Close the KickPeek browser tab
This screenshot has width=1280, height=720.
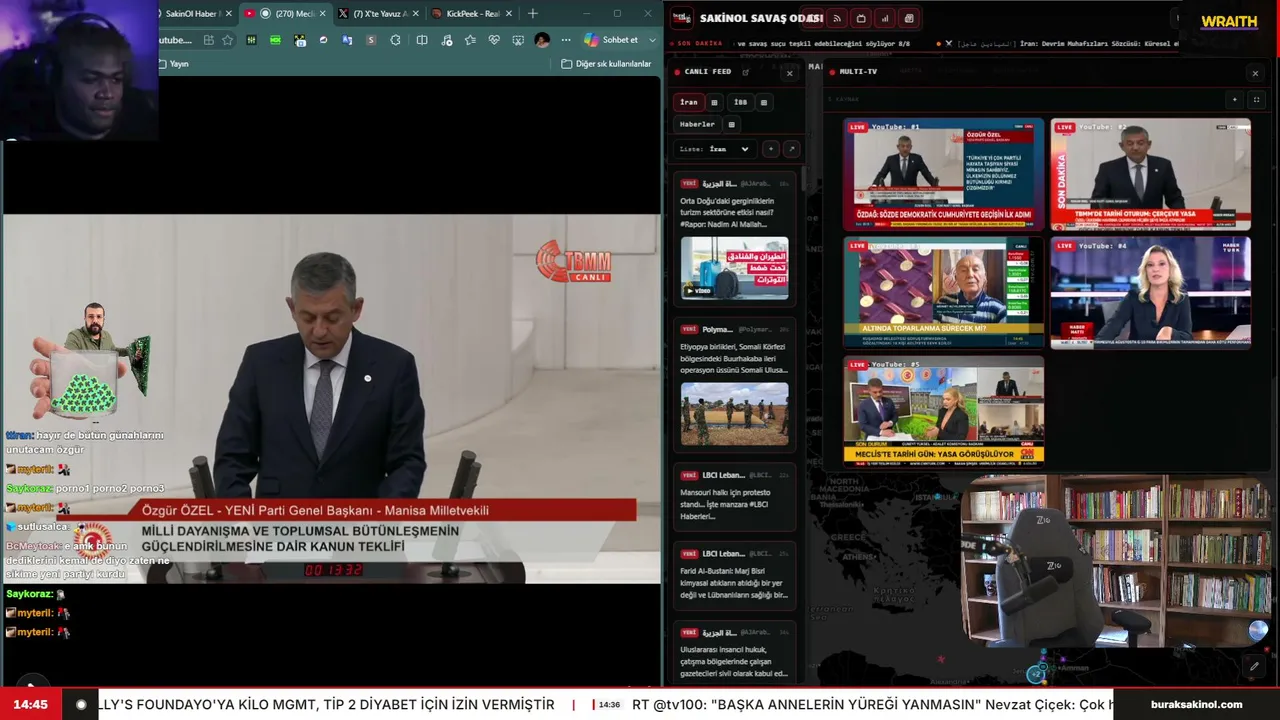(x=510, y=14)
